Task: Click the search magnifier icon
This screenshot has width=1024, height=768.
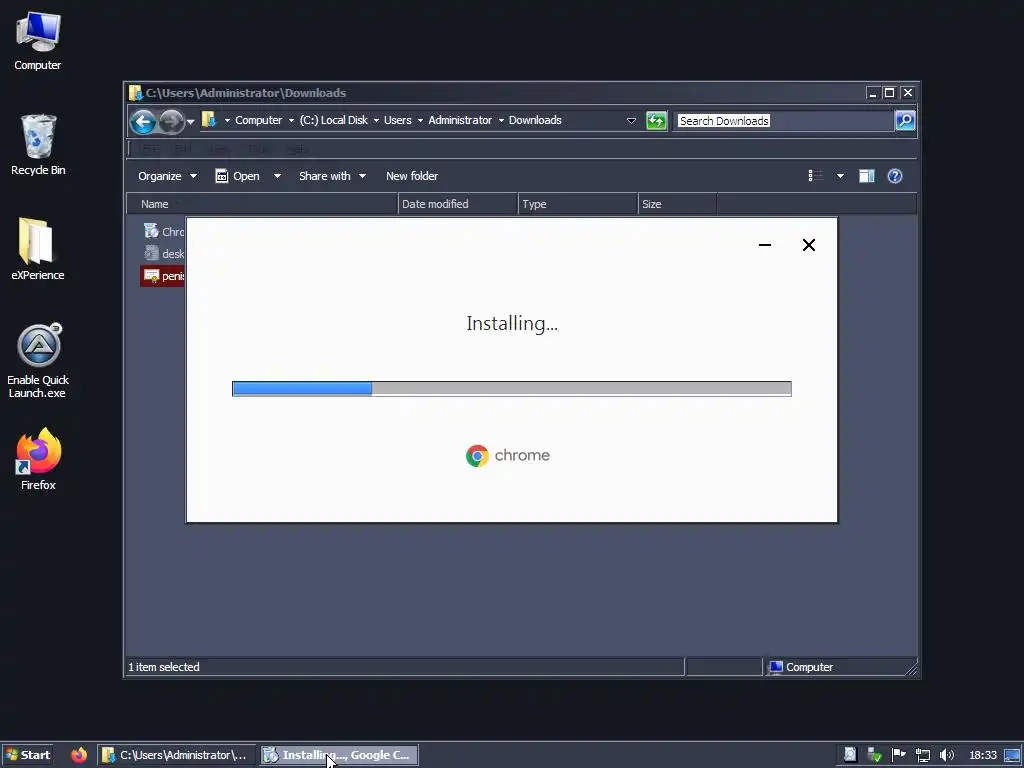Action: pos(904,121)
